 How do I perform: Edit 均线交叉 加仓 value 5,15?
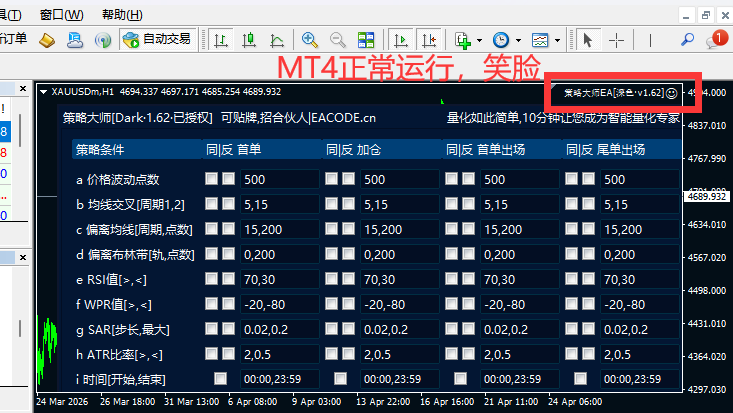[x=400, y=204]
